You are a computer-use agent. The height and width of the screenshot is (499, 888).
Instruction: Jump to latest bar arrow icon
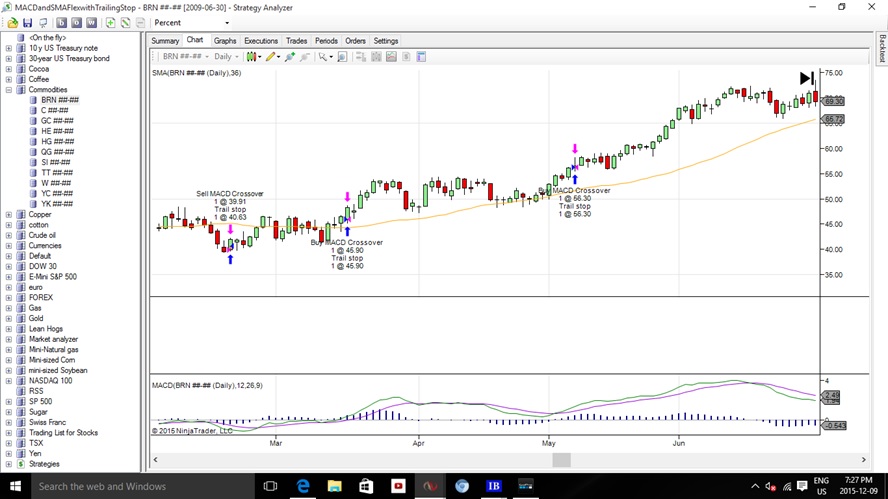pyautogui.click(x=807, y=78)
